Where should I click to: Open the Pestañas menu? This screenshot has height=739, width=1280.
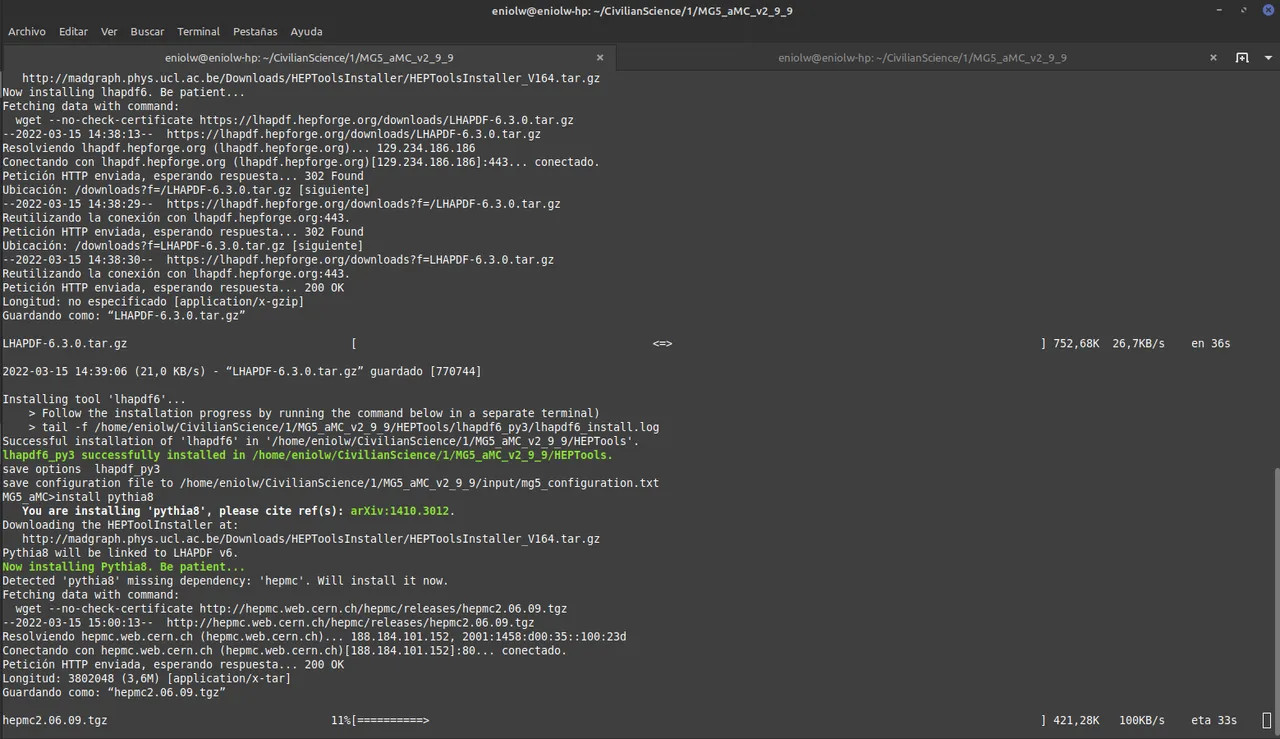(x=255, y=32)
